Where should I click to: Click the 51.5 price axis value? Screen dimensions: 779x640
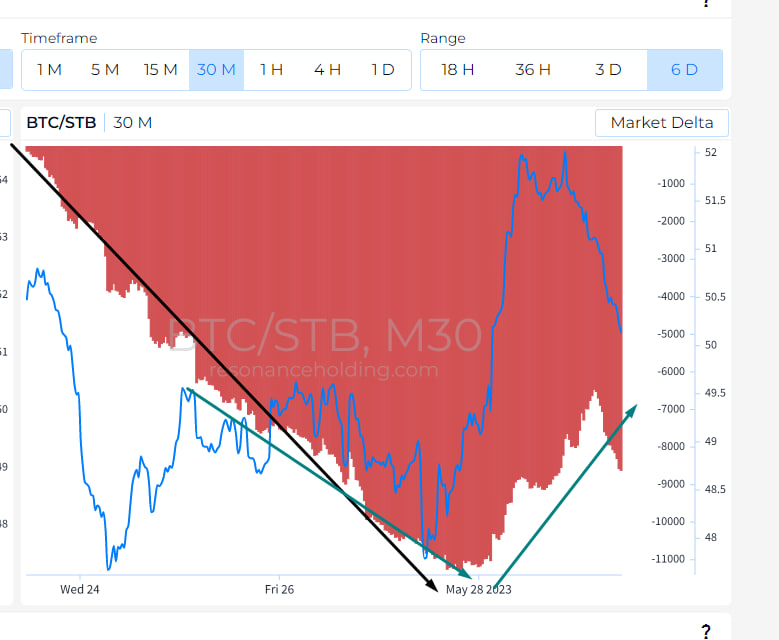715,200
